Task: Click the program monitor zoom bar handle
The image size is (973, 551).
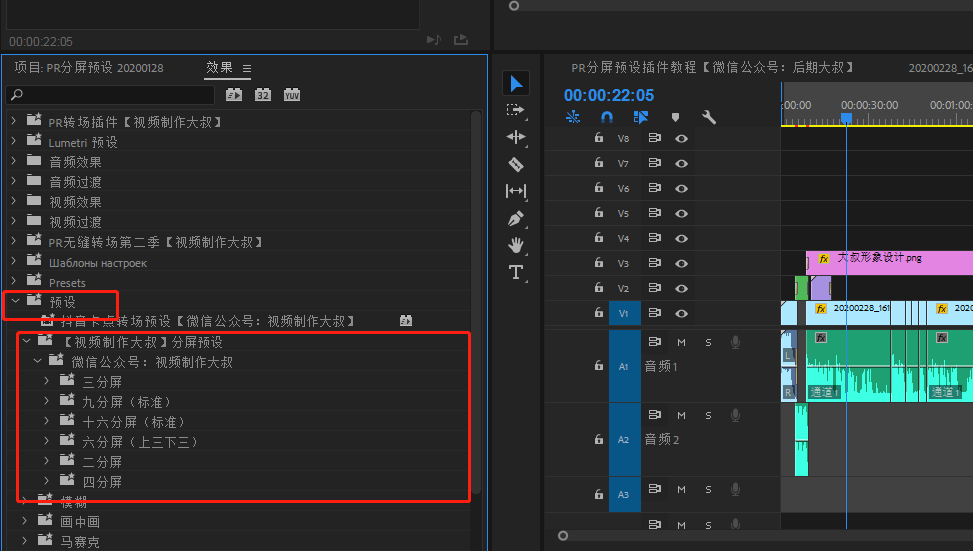Action: pyautogui.click(x=514, y=6)
